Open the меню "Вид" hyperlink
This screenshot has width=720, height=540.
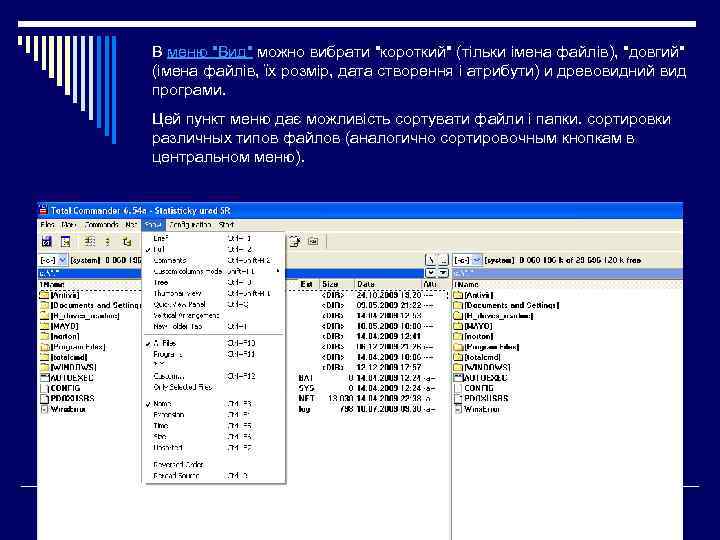coord(209,52)
